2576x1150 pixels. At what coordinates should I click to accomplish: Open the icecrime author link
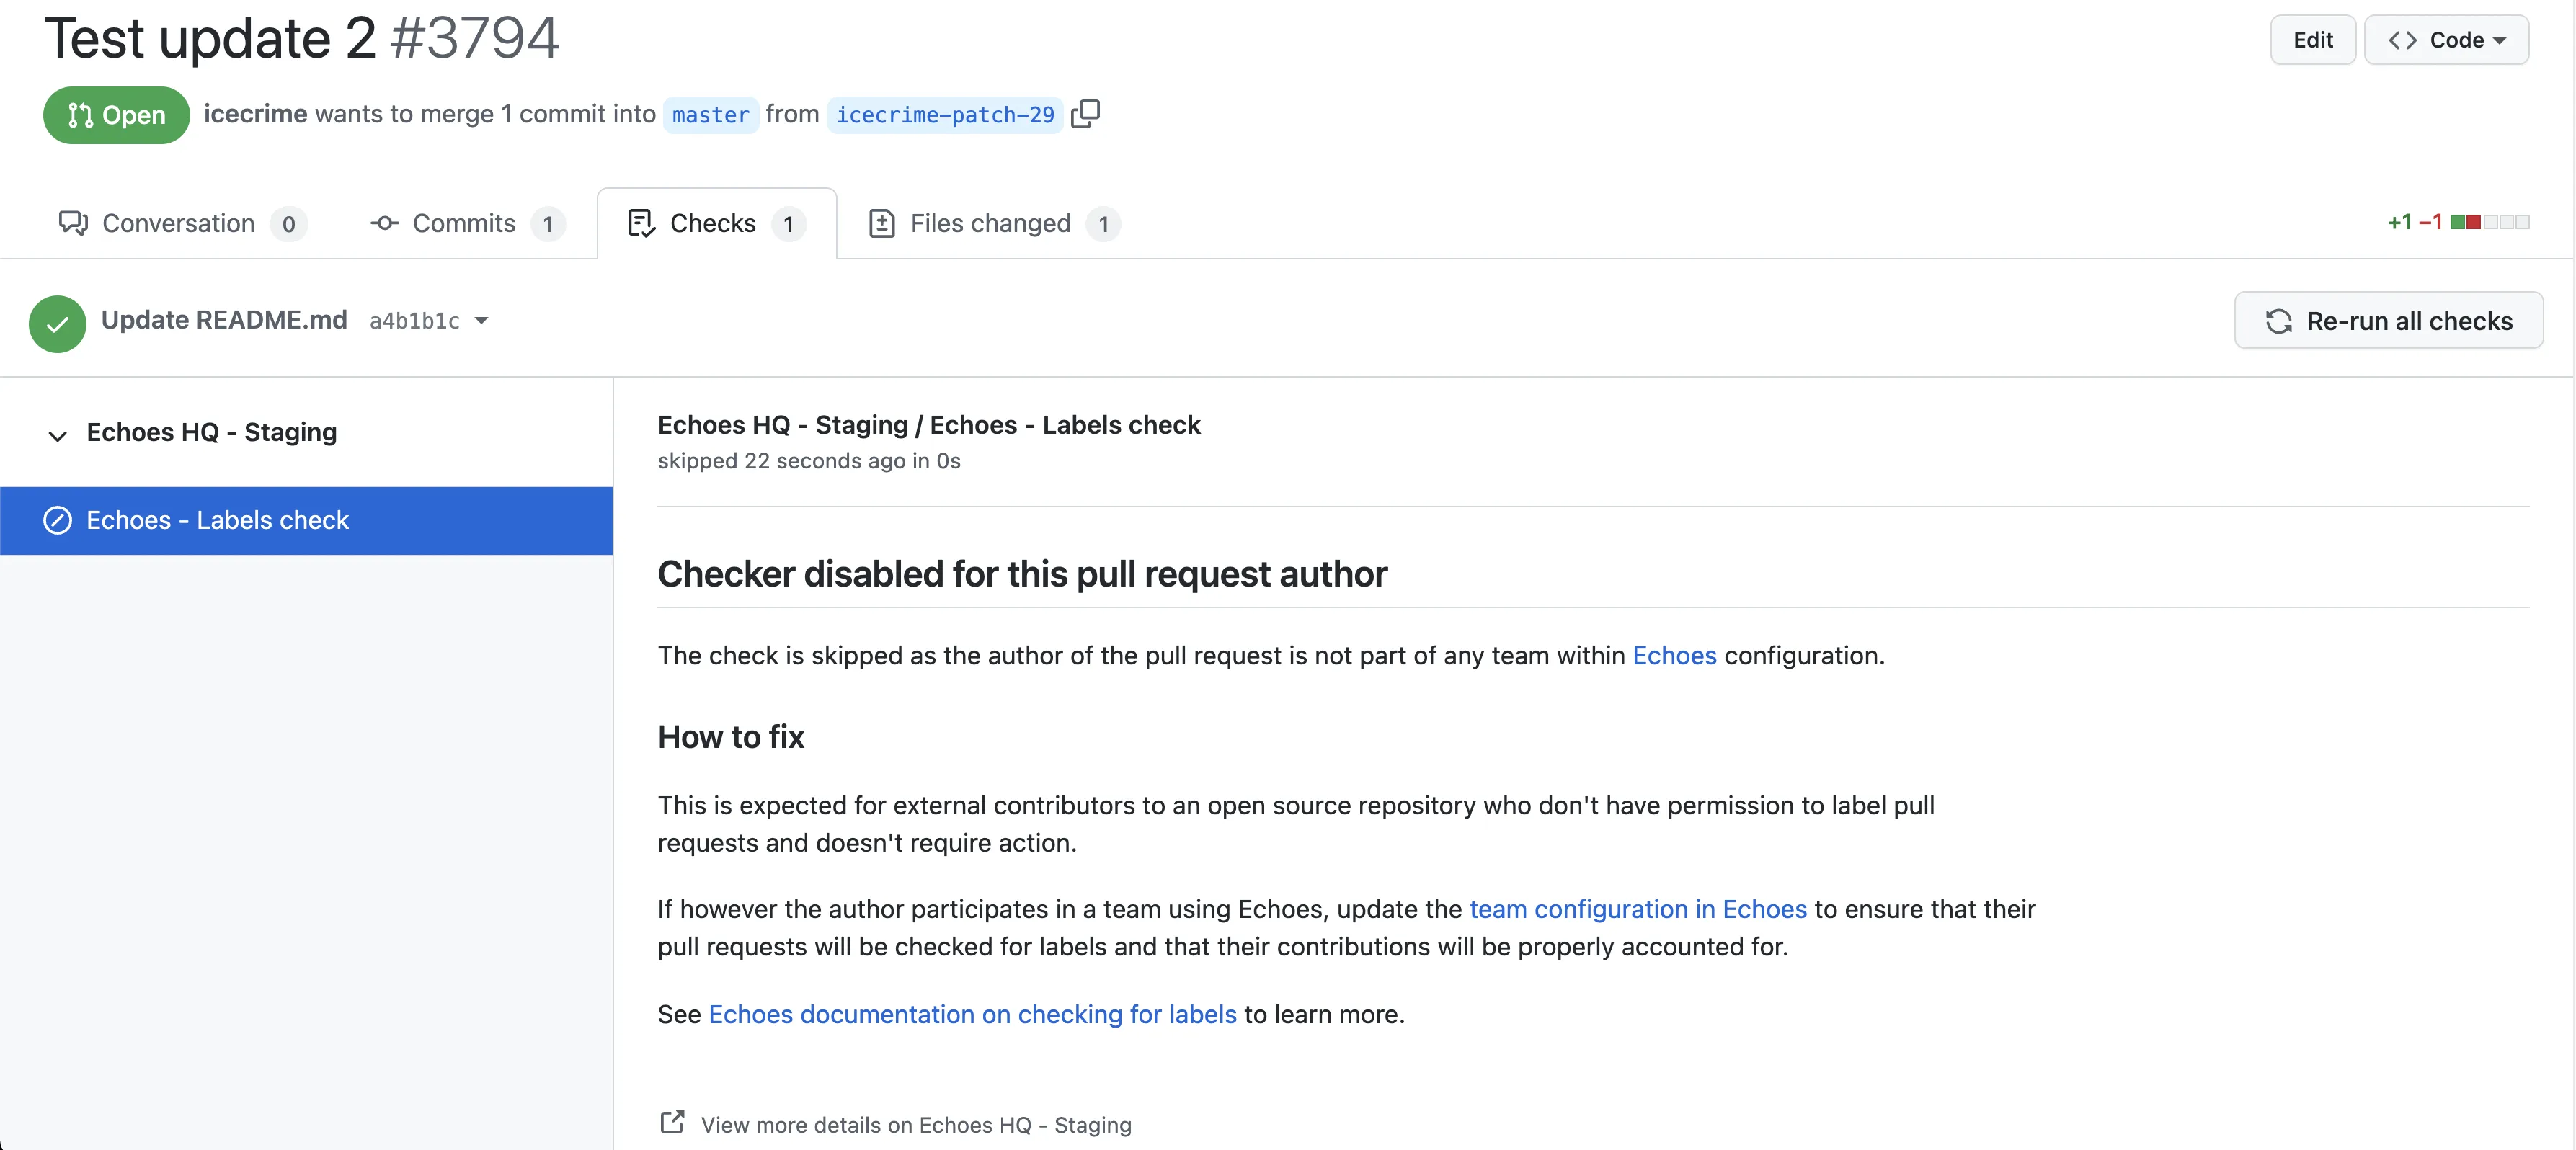pyautogui.click(x=255, y=114)
